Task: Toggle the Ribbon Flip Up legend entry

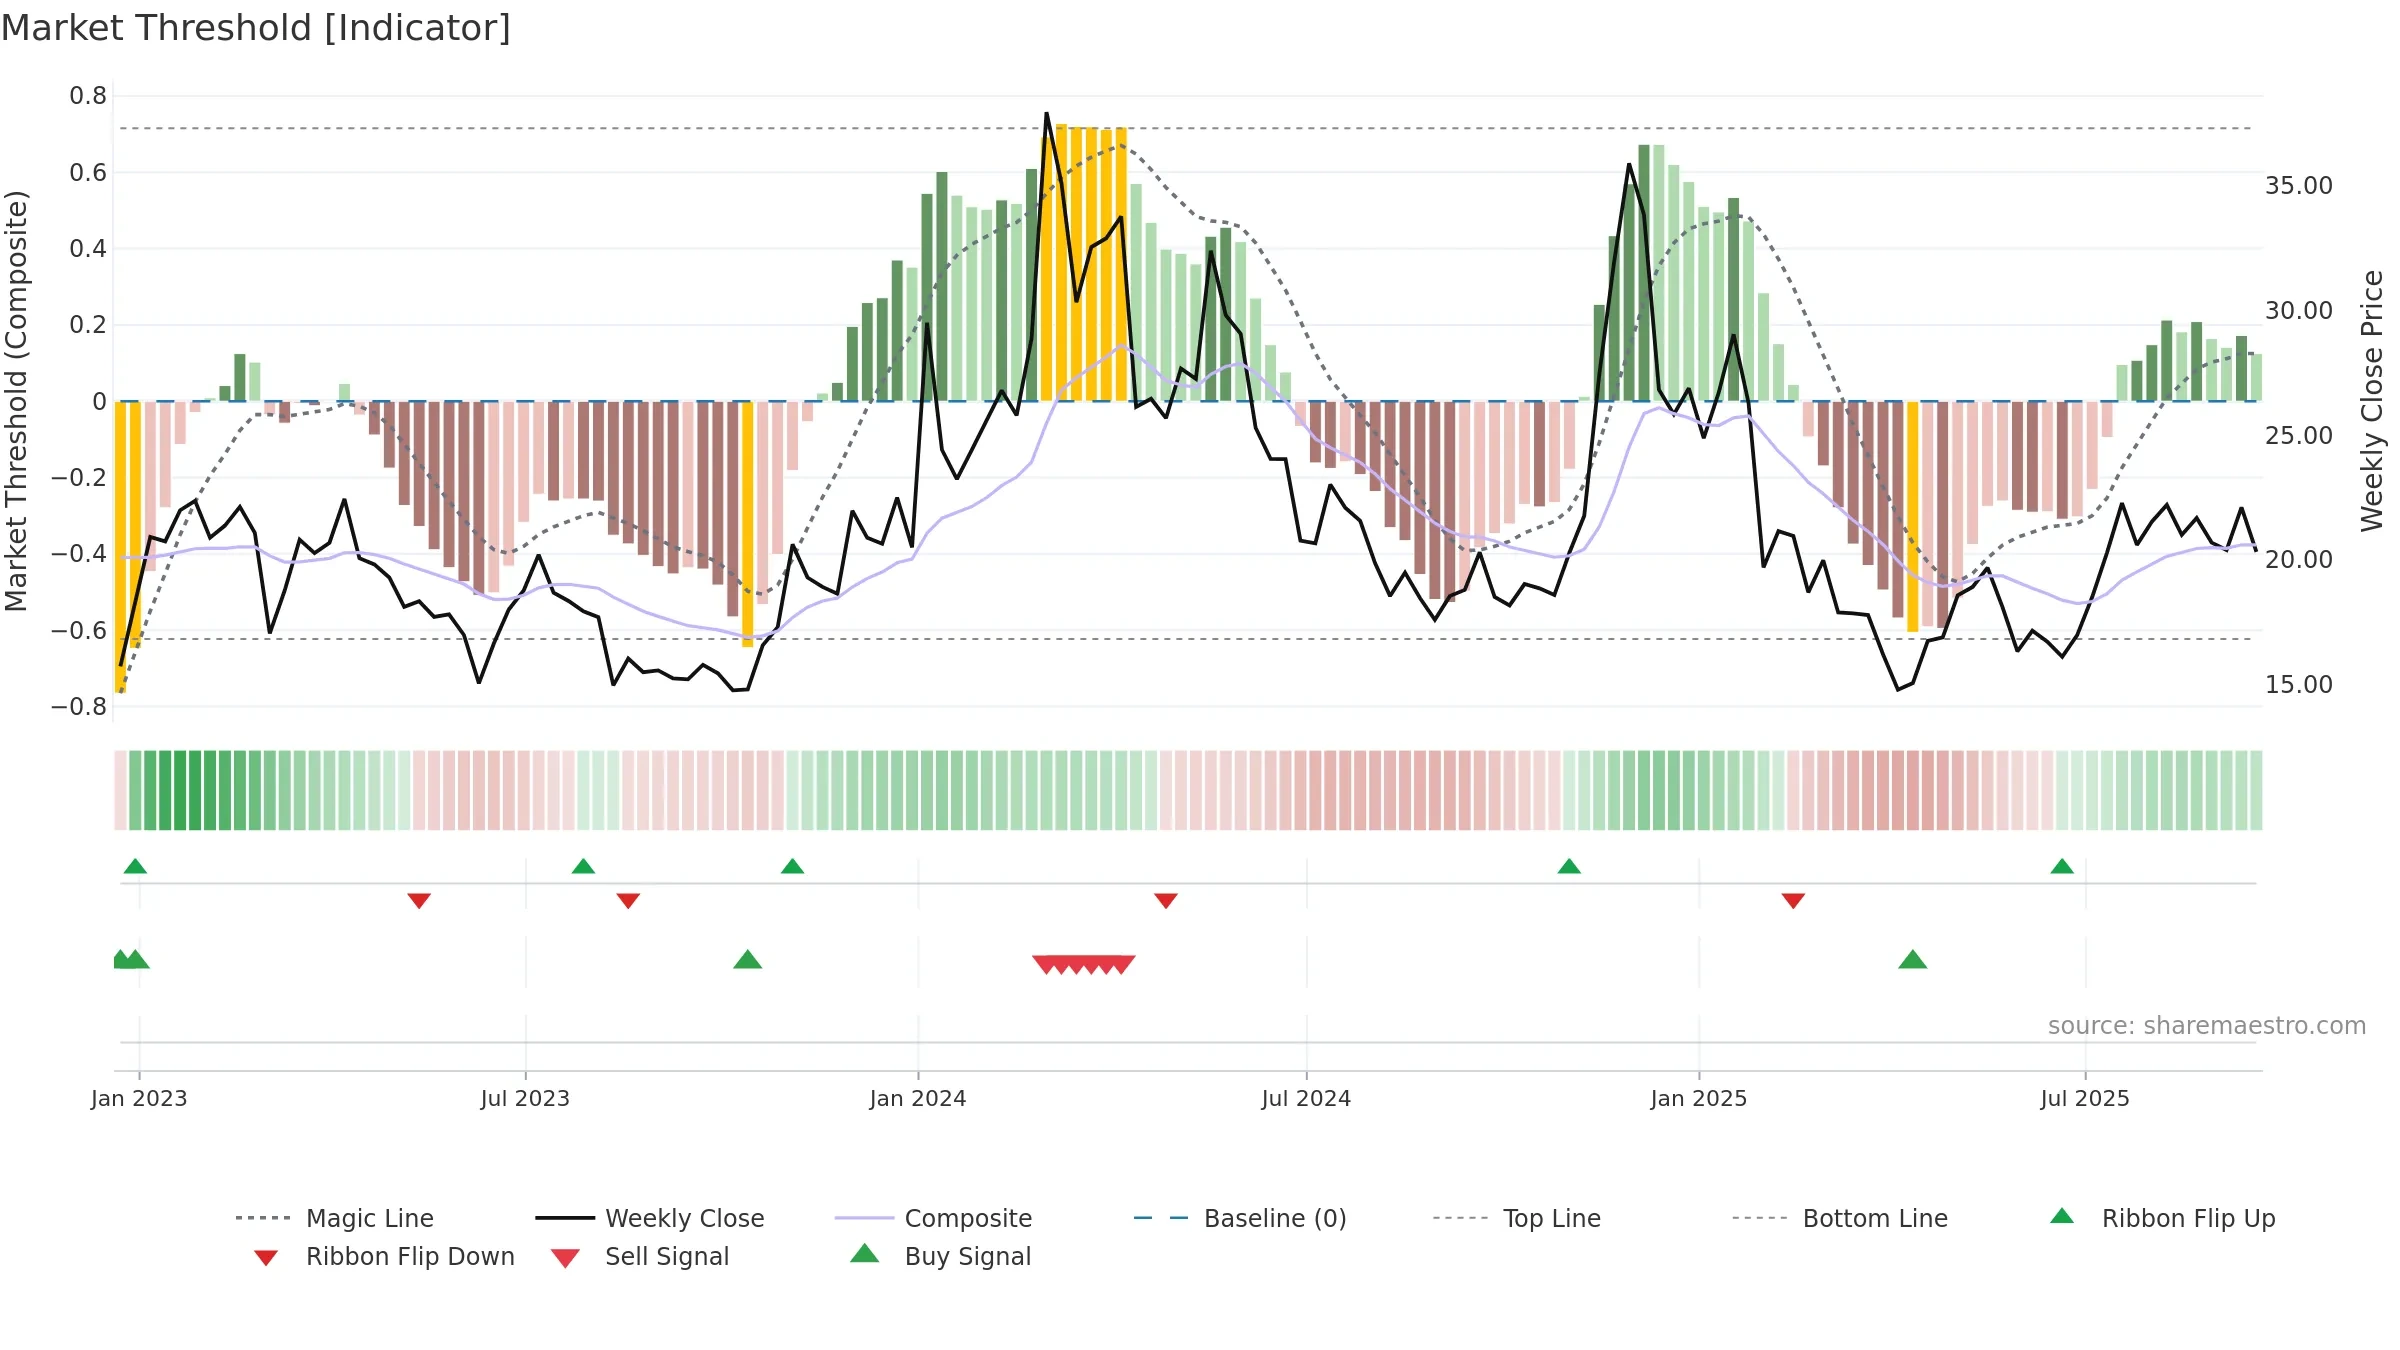Action: pyautogui.click(x=2162, y=1218)
